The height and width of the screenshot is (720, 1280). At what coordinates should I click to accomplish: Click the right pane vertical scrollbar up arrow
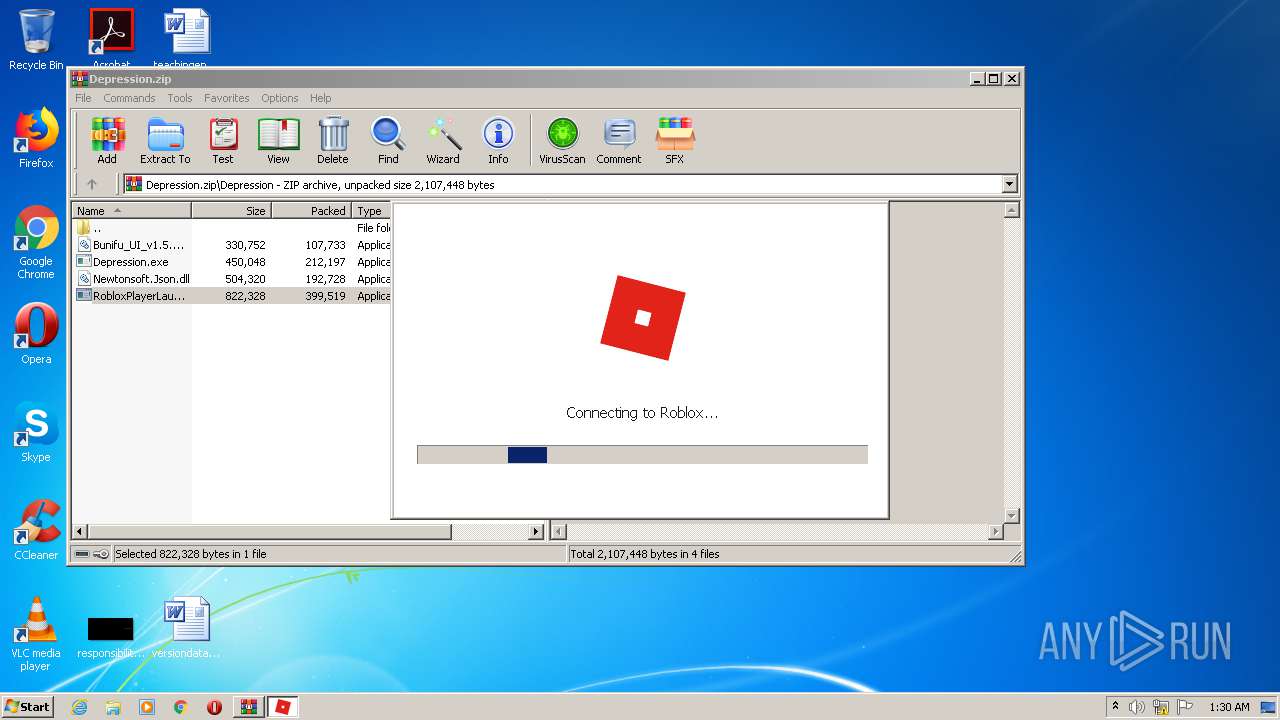(1011, 211)
